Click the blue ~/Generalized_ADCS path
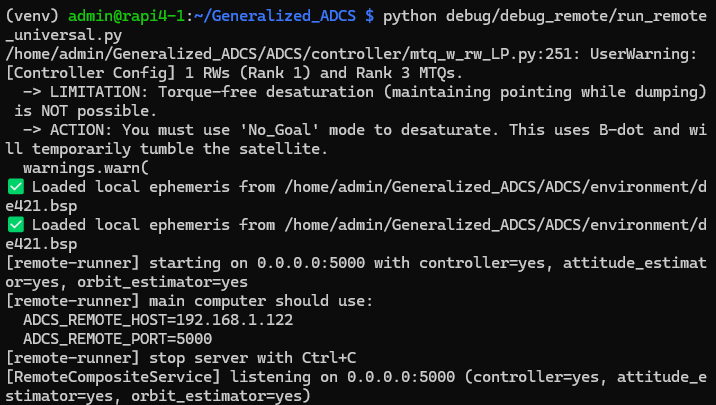Screen dimensions: 716x405 pyautogui.click(x=275, y=16)
